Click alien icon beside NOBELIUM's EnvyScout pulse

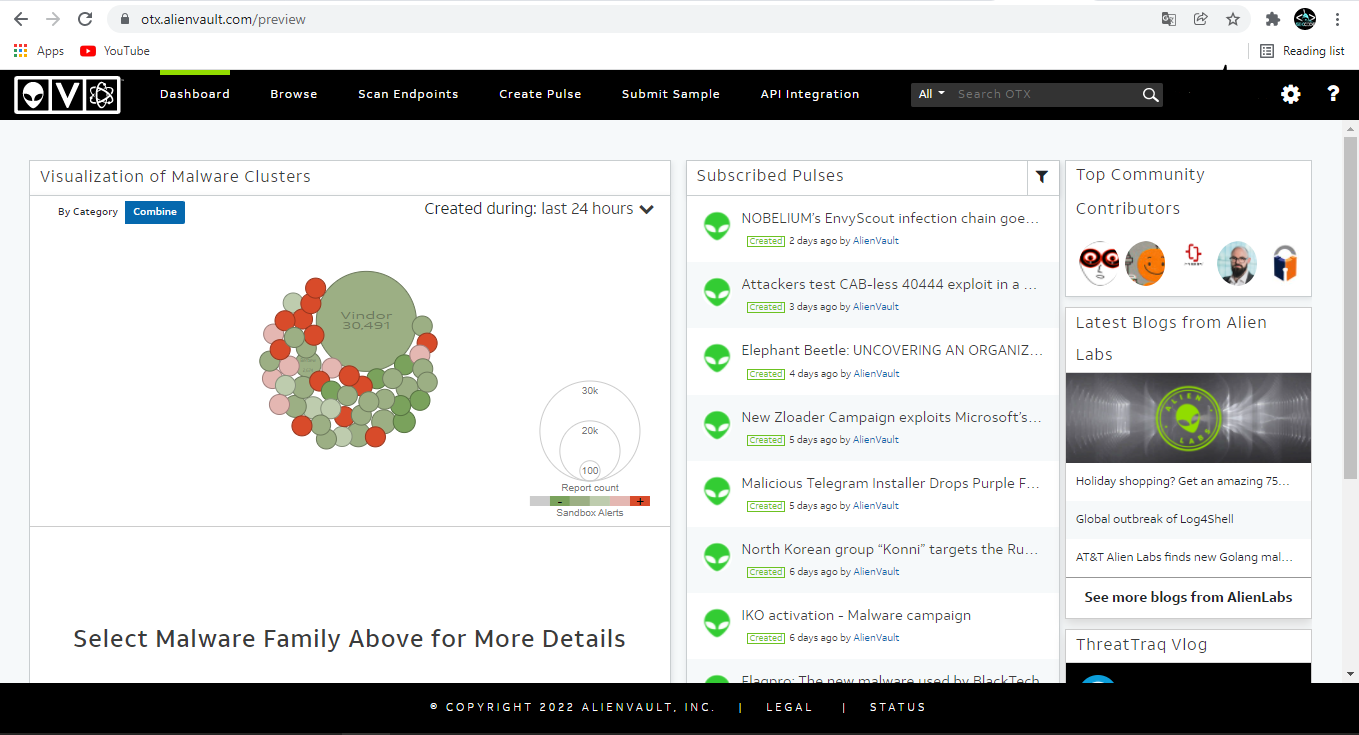[x=717, y=226]
